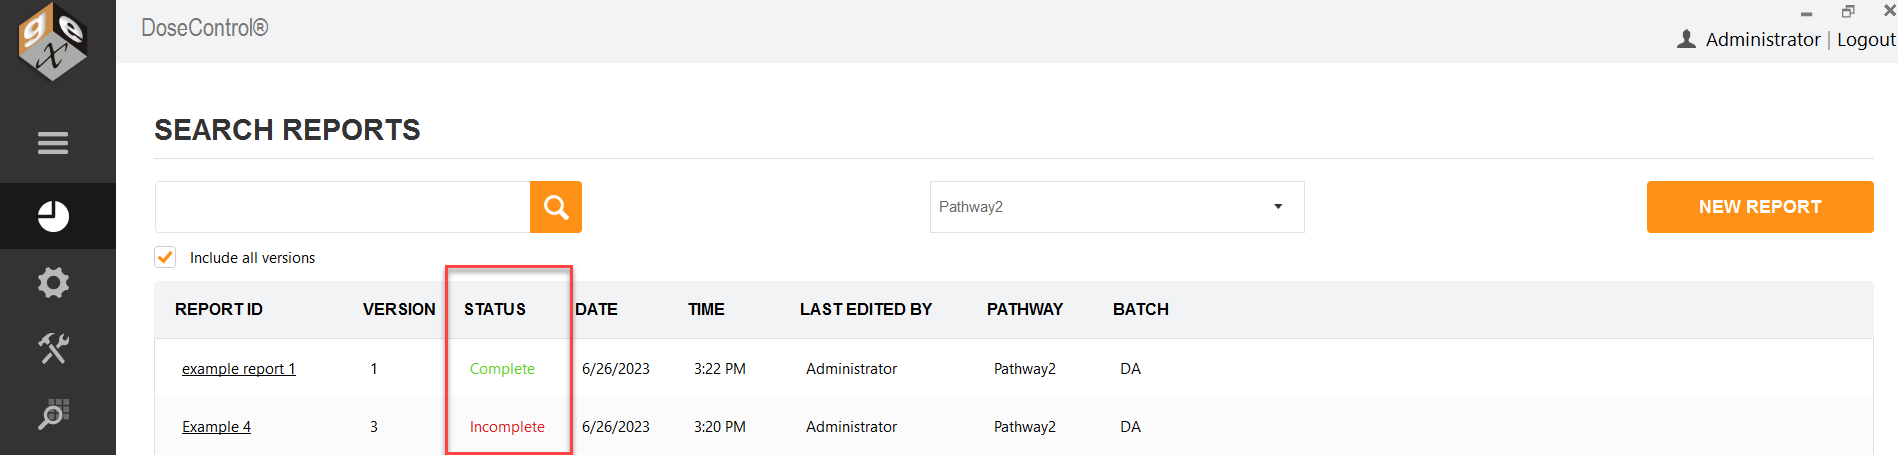Open the settings gear in sidebar
This screenshot has width=1898, height=455.
tap(53, 282)
